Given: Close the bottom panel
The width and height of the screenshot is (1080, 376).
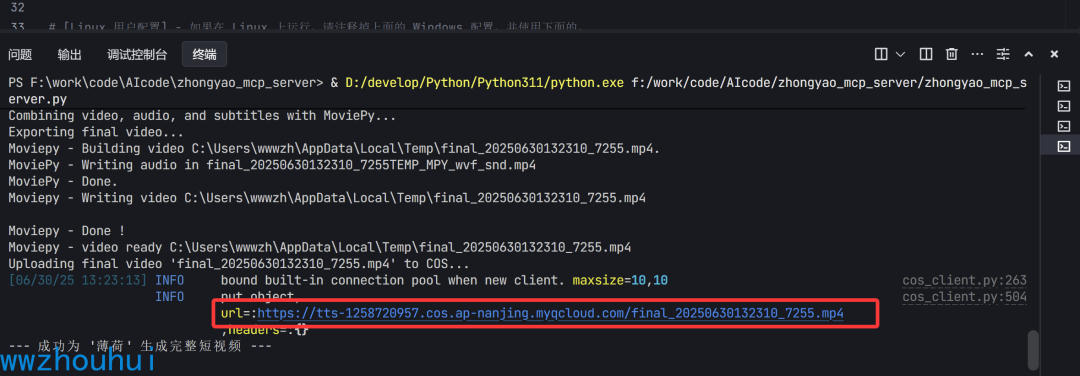Looking at the screenshot, I should coord(1054,54).
